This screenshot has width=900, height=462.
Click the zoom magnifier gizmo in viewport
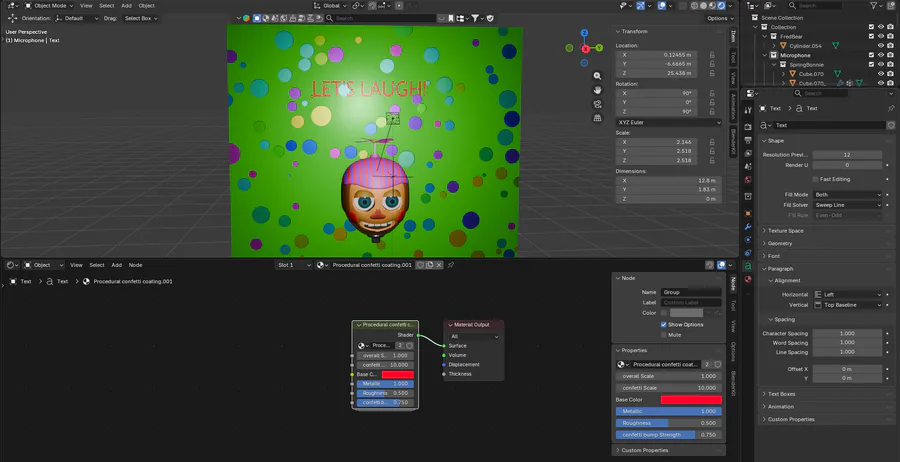pyautogui.click(x=598, y=76)
